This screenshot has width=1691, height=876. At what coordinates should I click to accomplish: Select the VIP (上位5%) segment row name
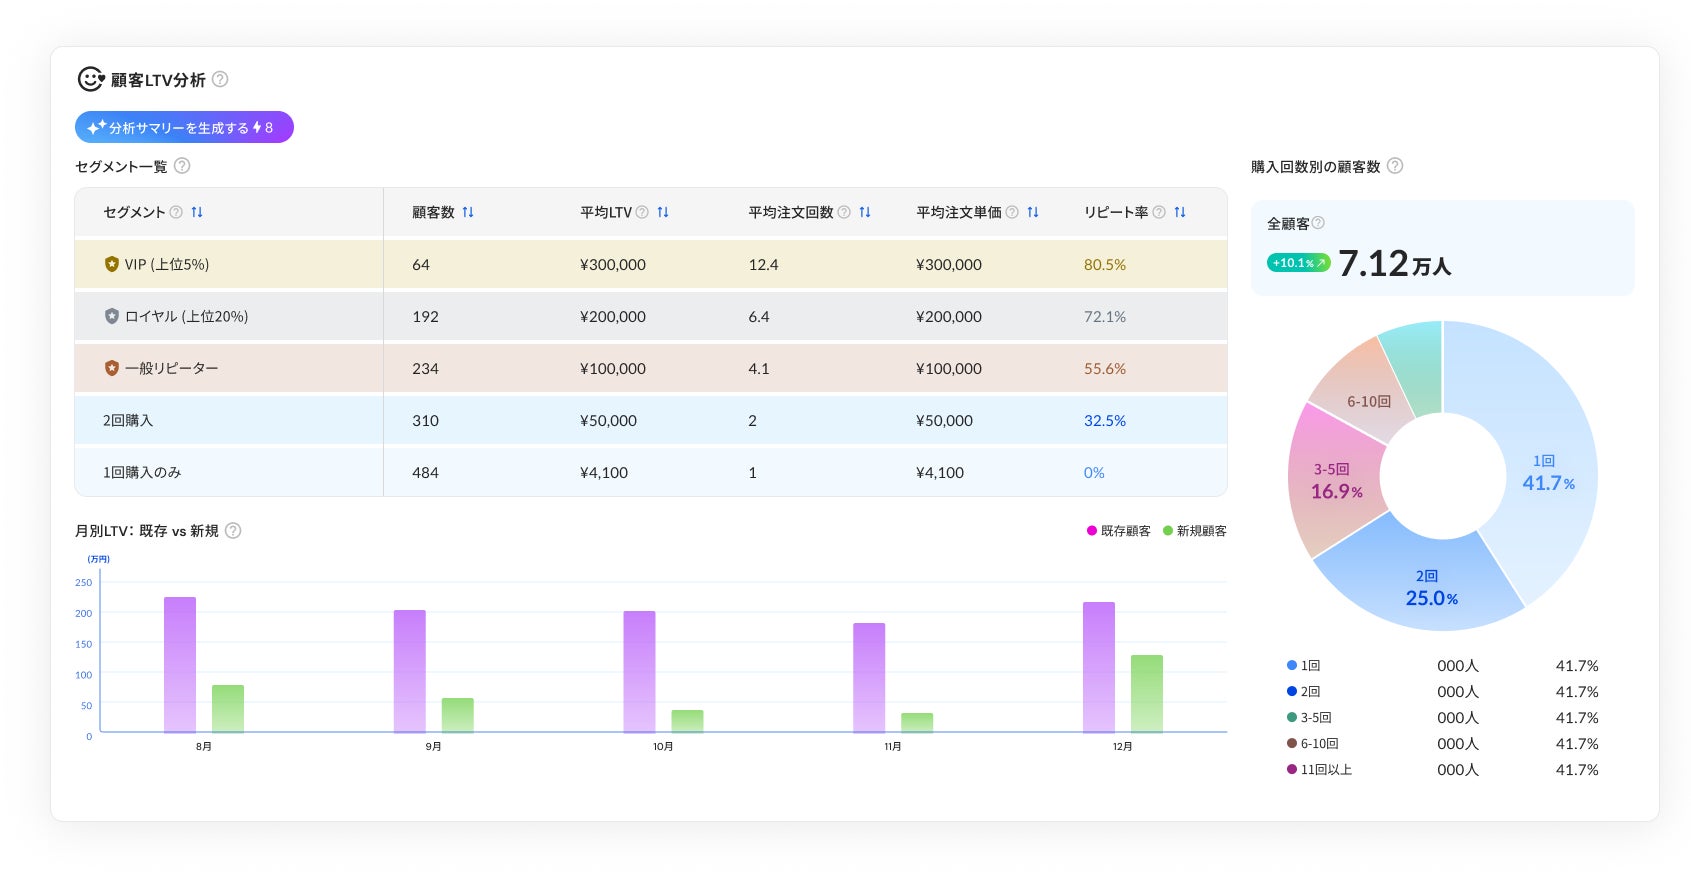166,264
